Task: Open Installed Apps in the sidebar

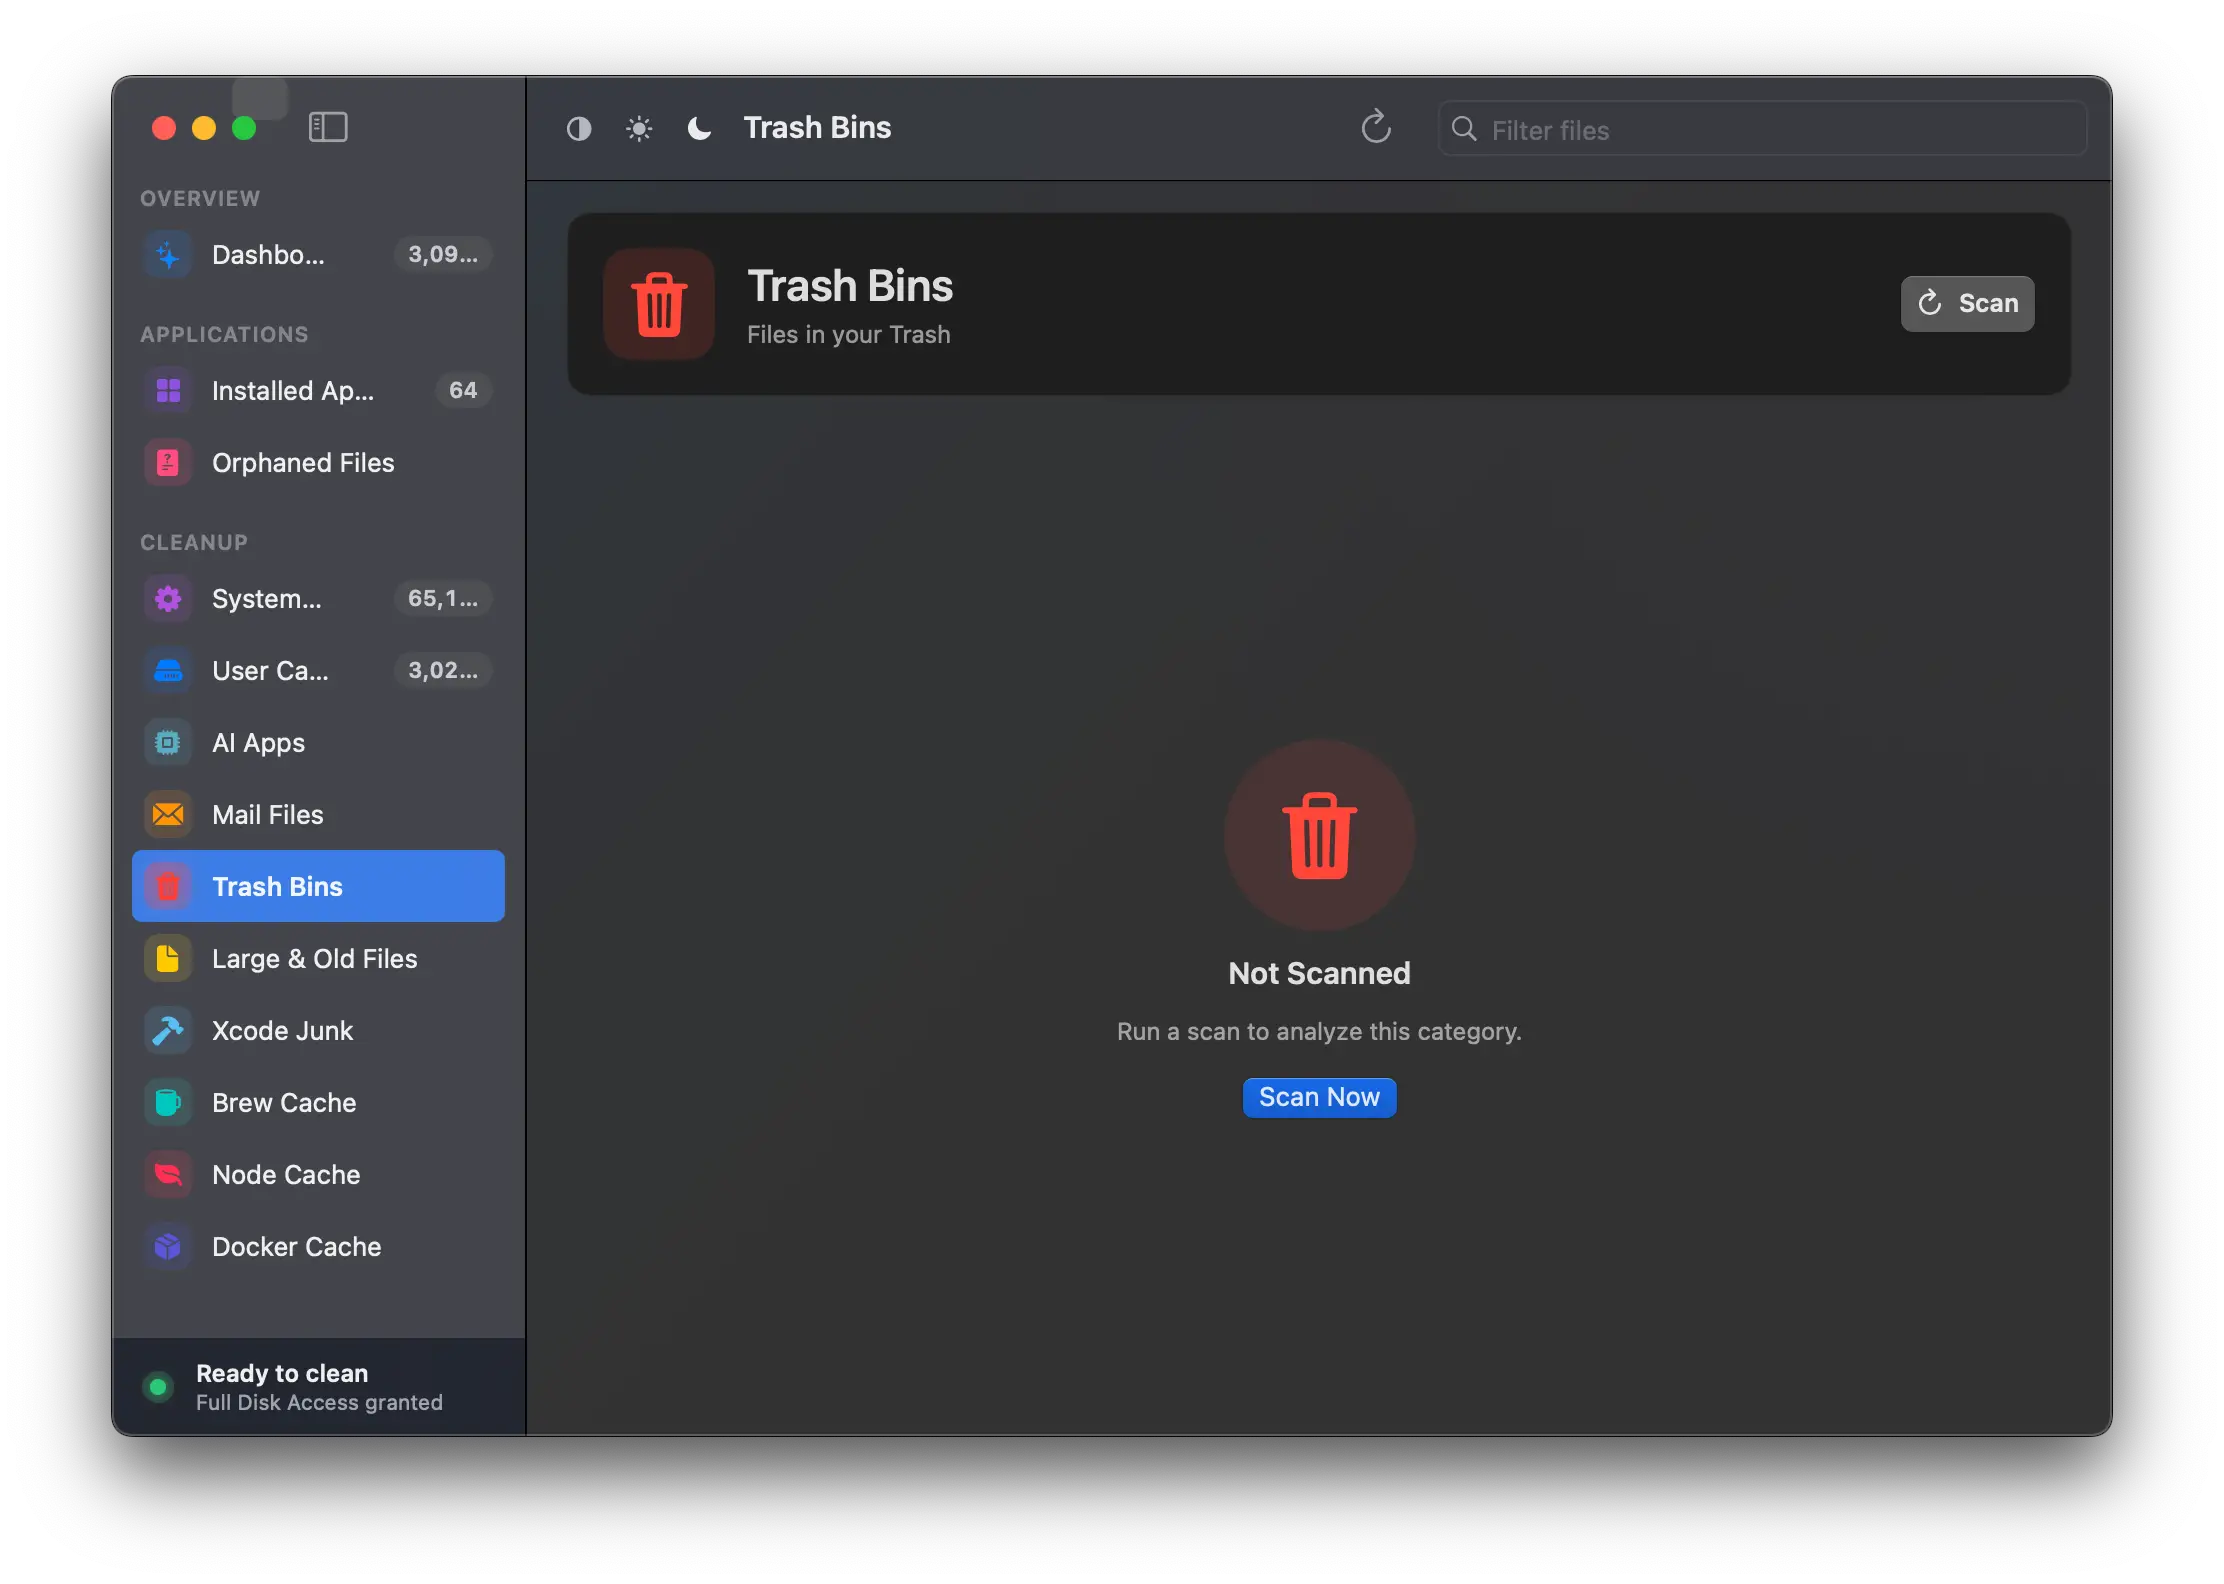Action: (318, 391)
